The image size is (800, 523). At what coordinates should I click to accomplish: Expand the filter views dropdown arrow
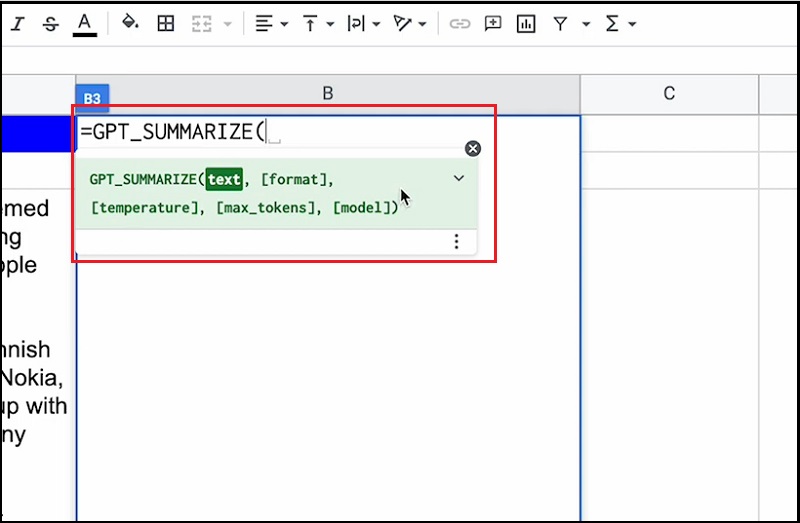(586, 24)
